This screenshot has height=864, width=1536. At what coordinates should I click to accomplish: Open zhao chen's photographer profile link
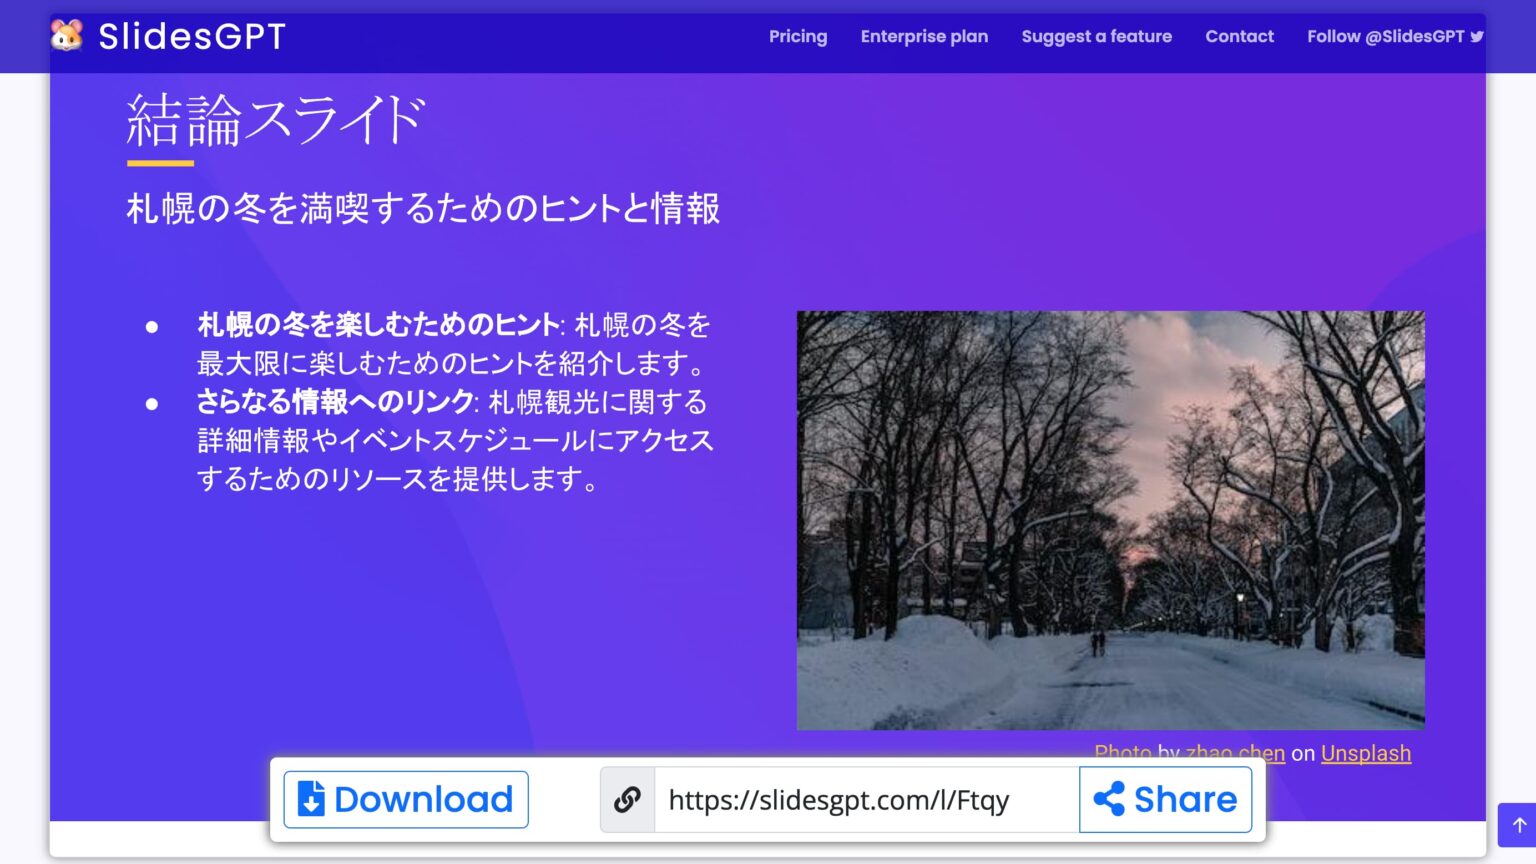[1235, 753]
